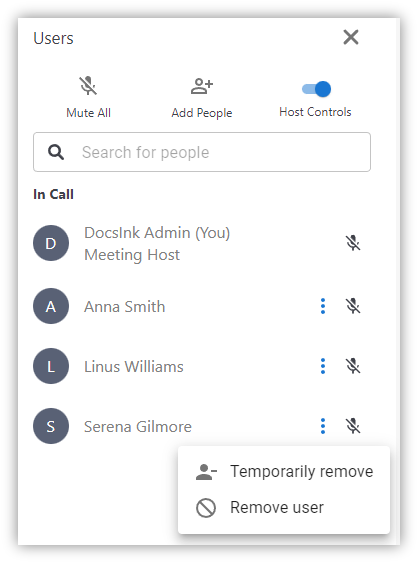The width and height of the screenshot is (418, 563).
Task: Open Serena Gilmore's three-dot options menu
Action: [x=323, y=426]
